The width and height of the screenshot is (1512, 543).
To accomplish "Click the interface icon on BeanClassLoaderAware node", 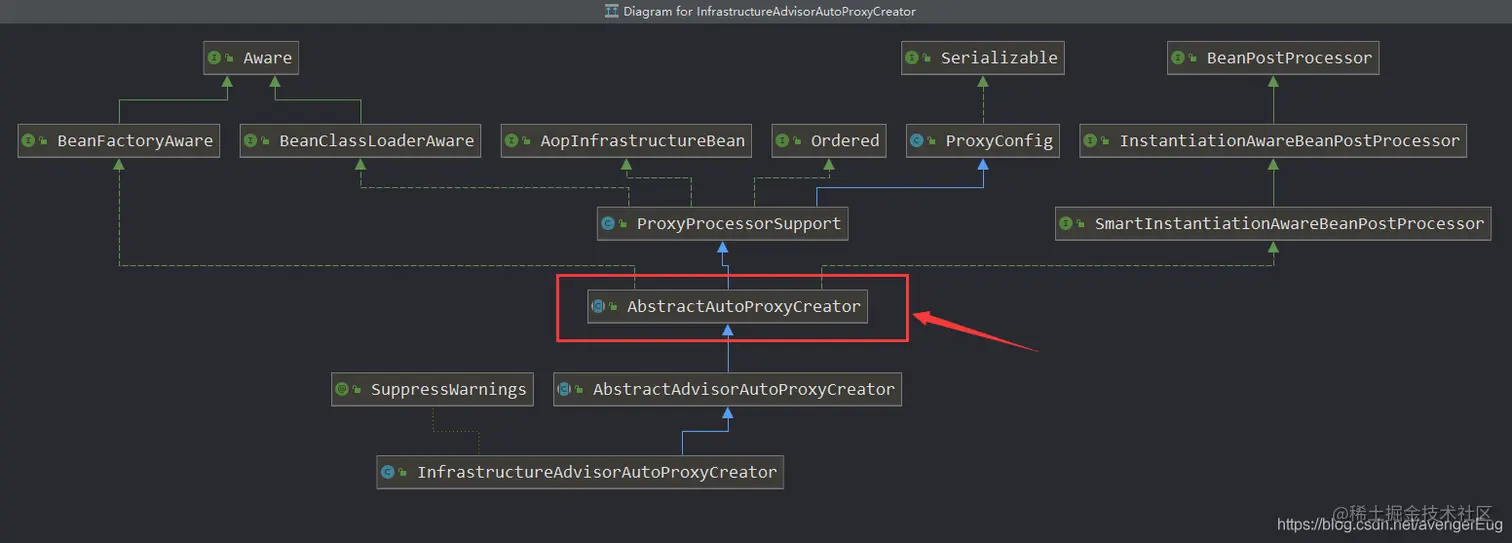I will coord(251,141).
